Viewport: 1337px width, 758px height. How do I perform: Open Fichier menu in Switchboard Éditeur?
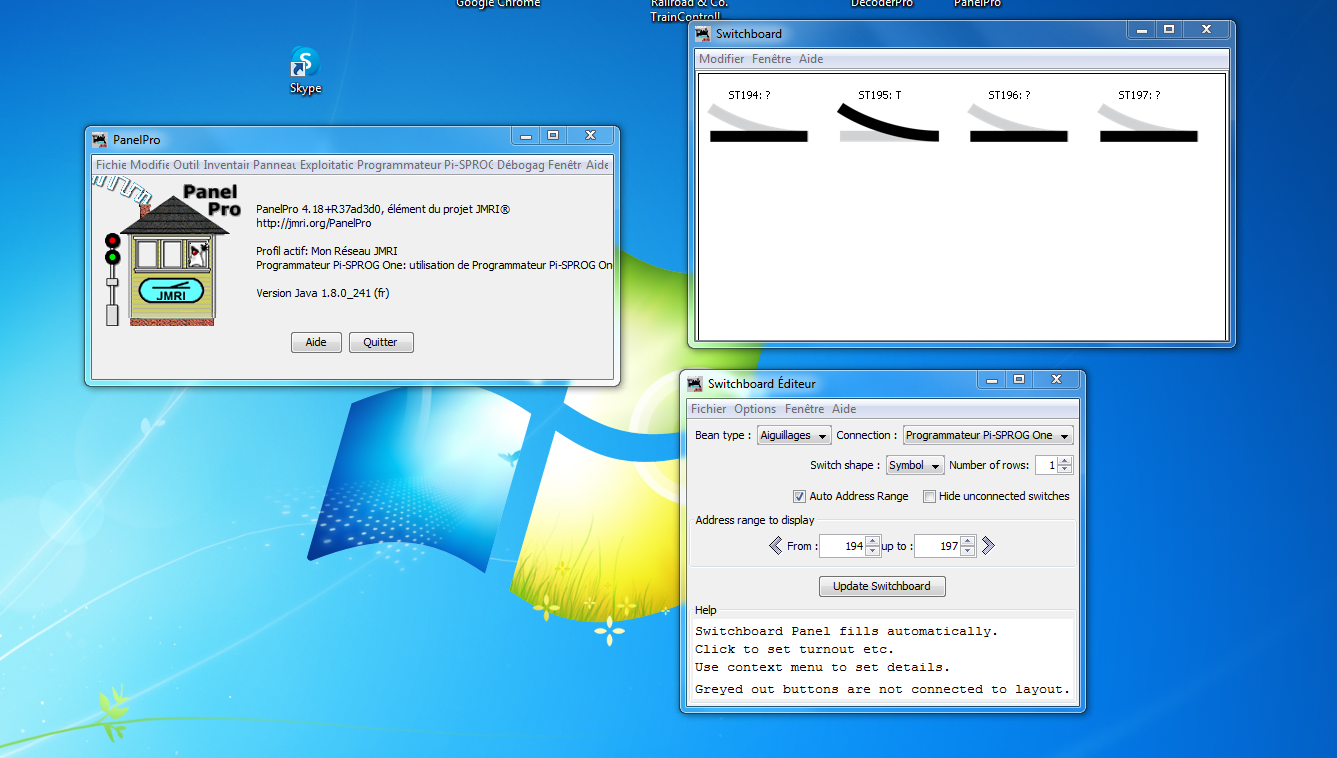point(709,409)
